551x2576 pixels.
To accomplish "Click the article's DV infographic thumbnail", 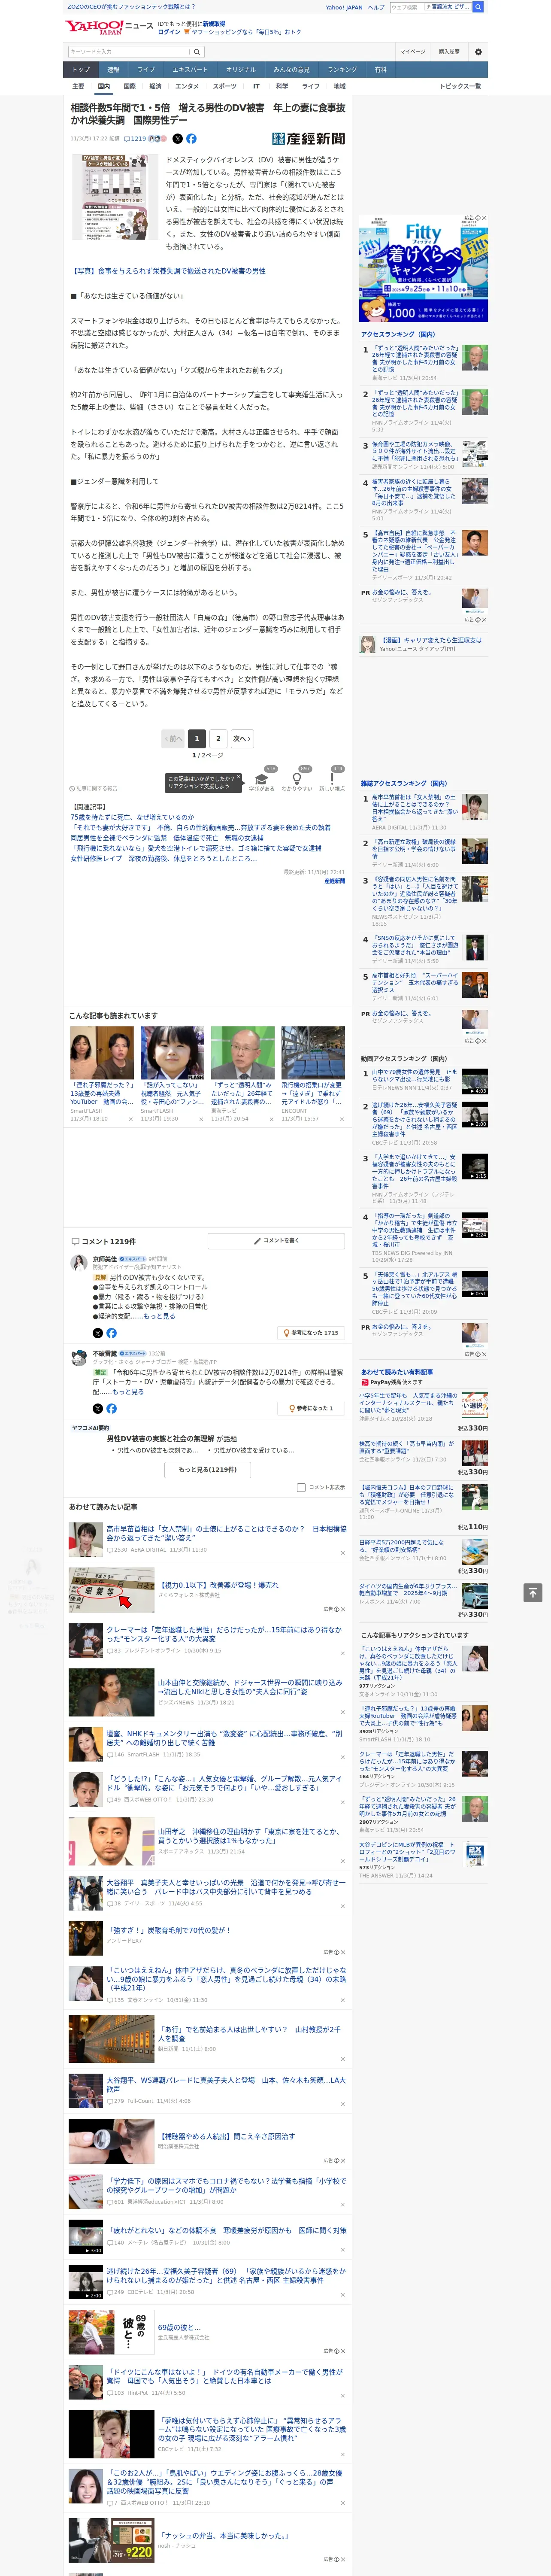I will (115, 197).
